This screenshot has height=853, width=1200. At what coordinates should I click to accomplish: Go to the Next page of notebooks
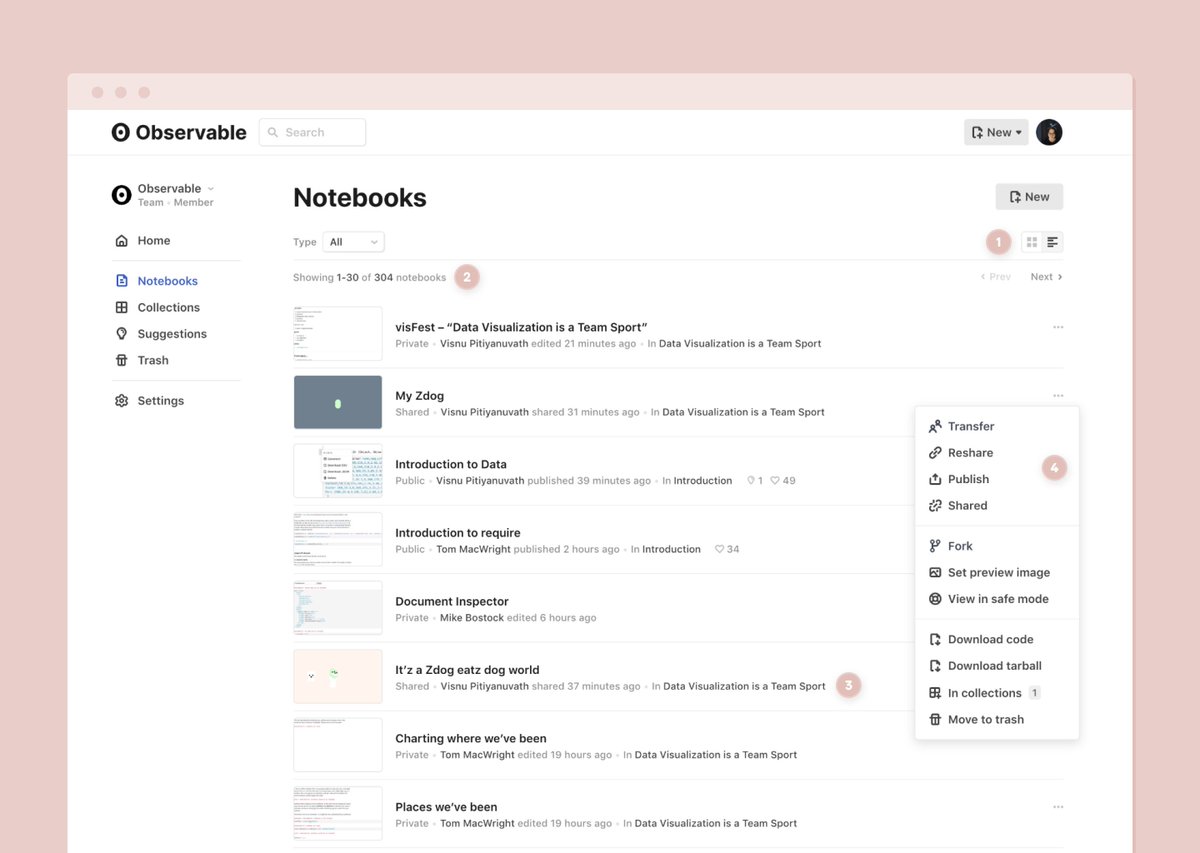[1046, 277]
